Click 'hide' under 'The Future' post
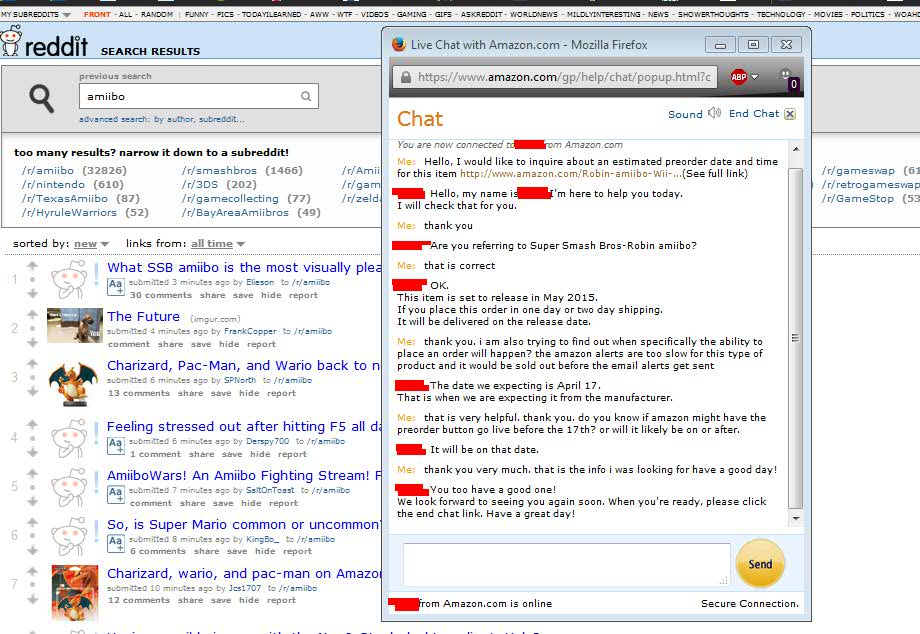The image size is (920, 634). (x=229, y=344)
